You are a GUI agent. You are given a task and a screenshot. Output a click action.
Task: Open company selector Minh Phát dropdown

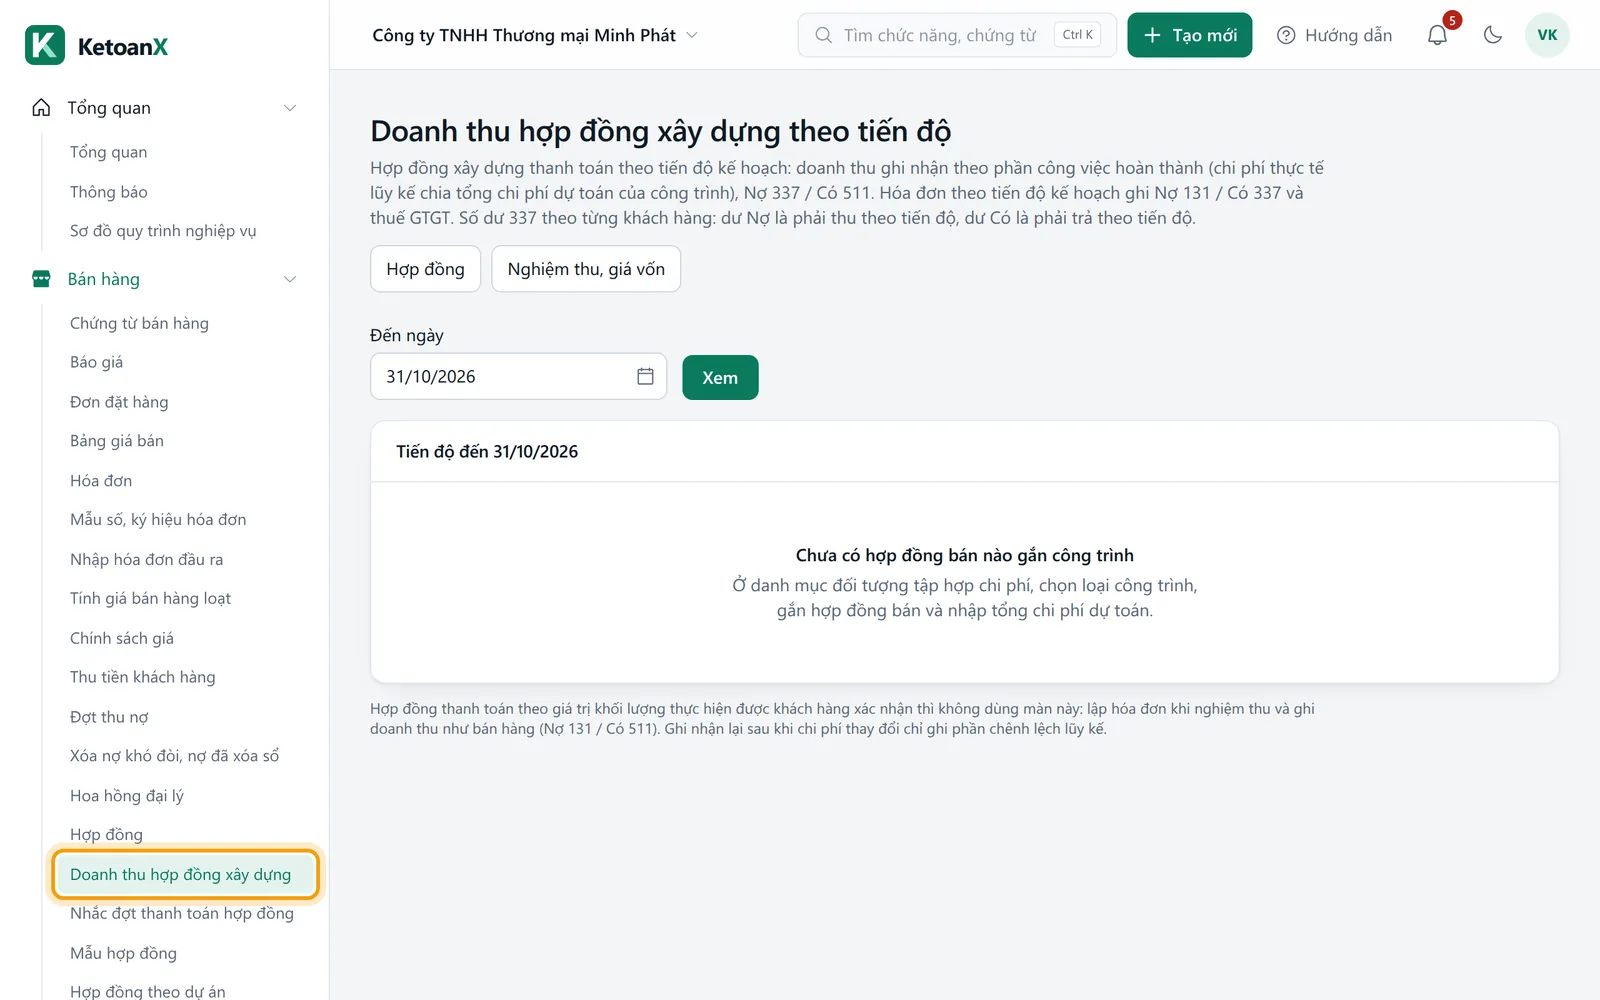(534, 35)
